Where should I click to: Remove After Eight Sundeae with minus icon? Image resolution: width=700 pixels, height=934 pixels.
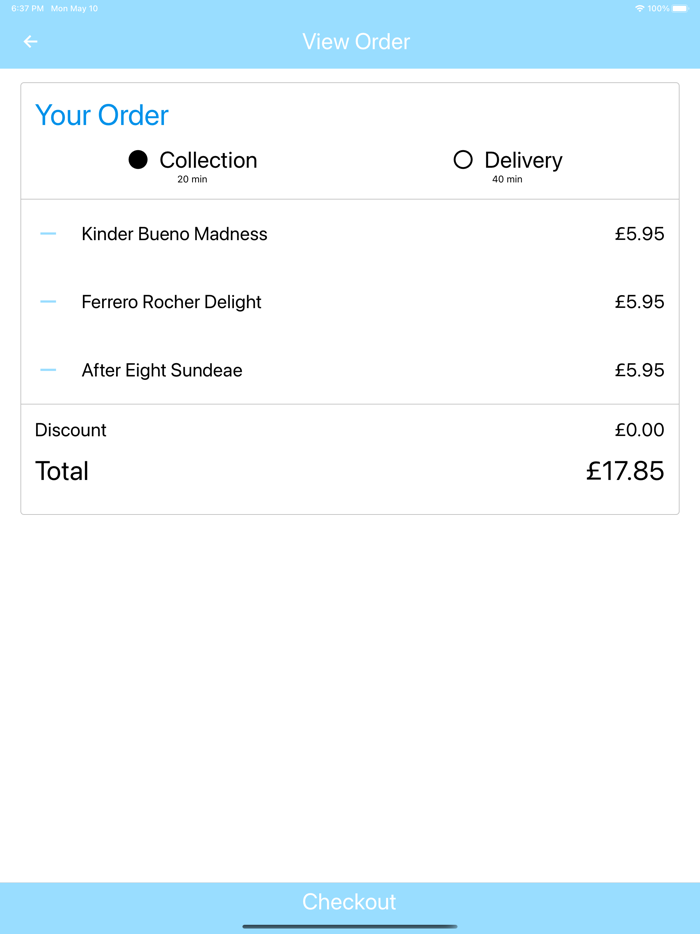48,370
